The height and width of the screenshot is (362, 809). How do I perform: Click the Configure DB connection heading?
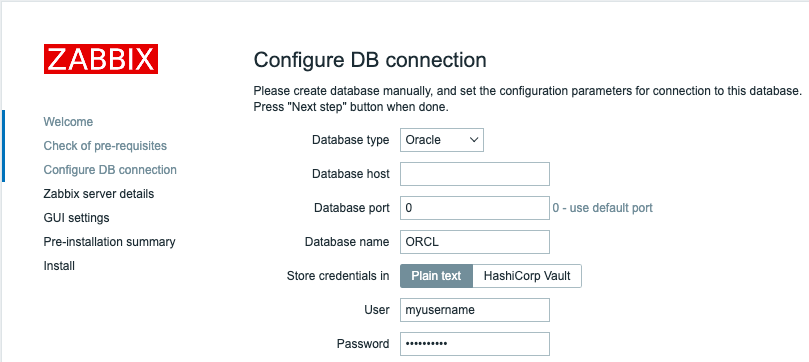pyautogui.click(x=370, y=60)
